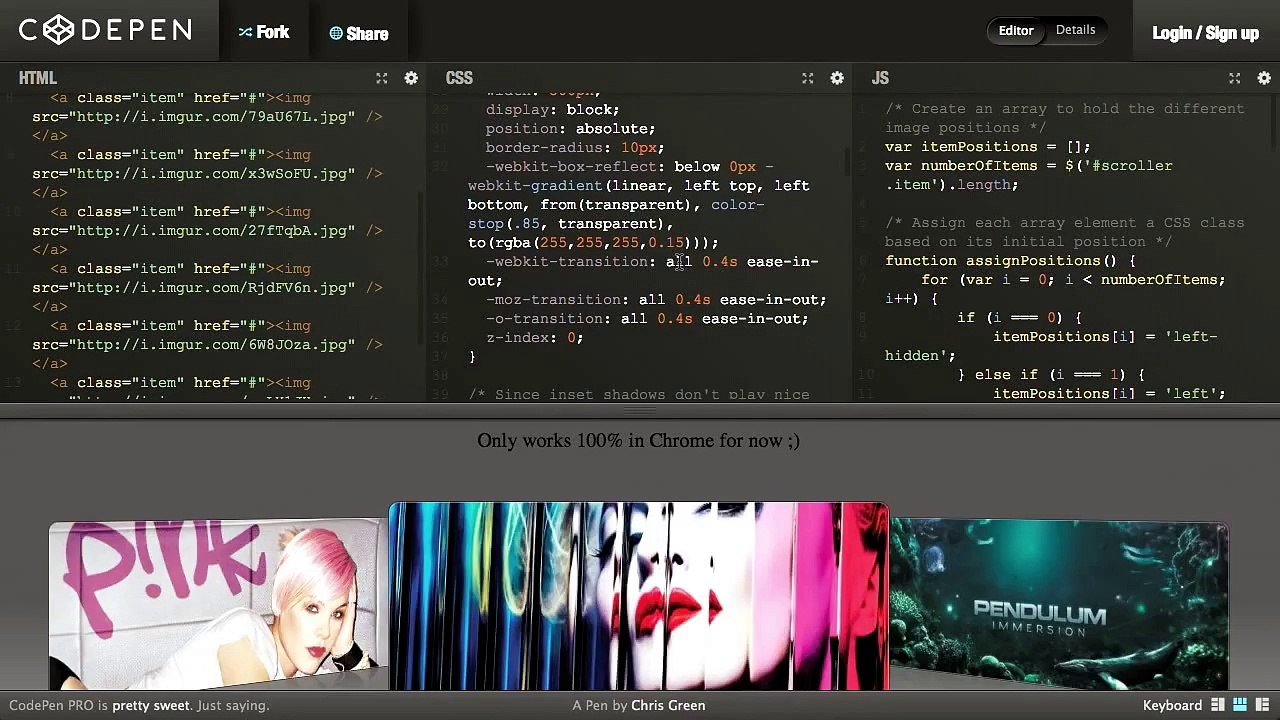This screenshot has width=1280, height=720.
Task: Fork this pen
Action: click(x=264, y=32)
